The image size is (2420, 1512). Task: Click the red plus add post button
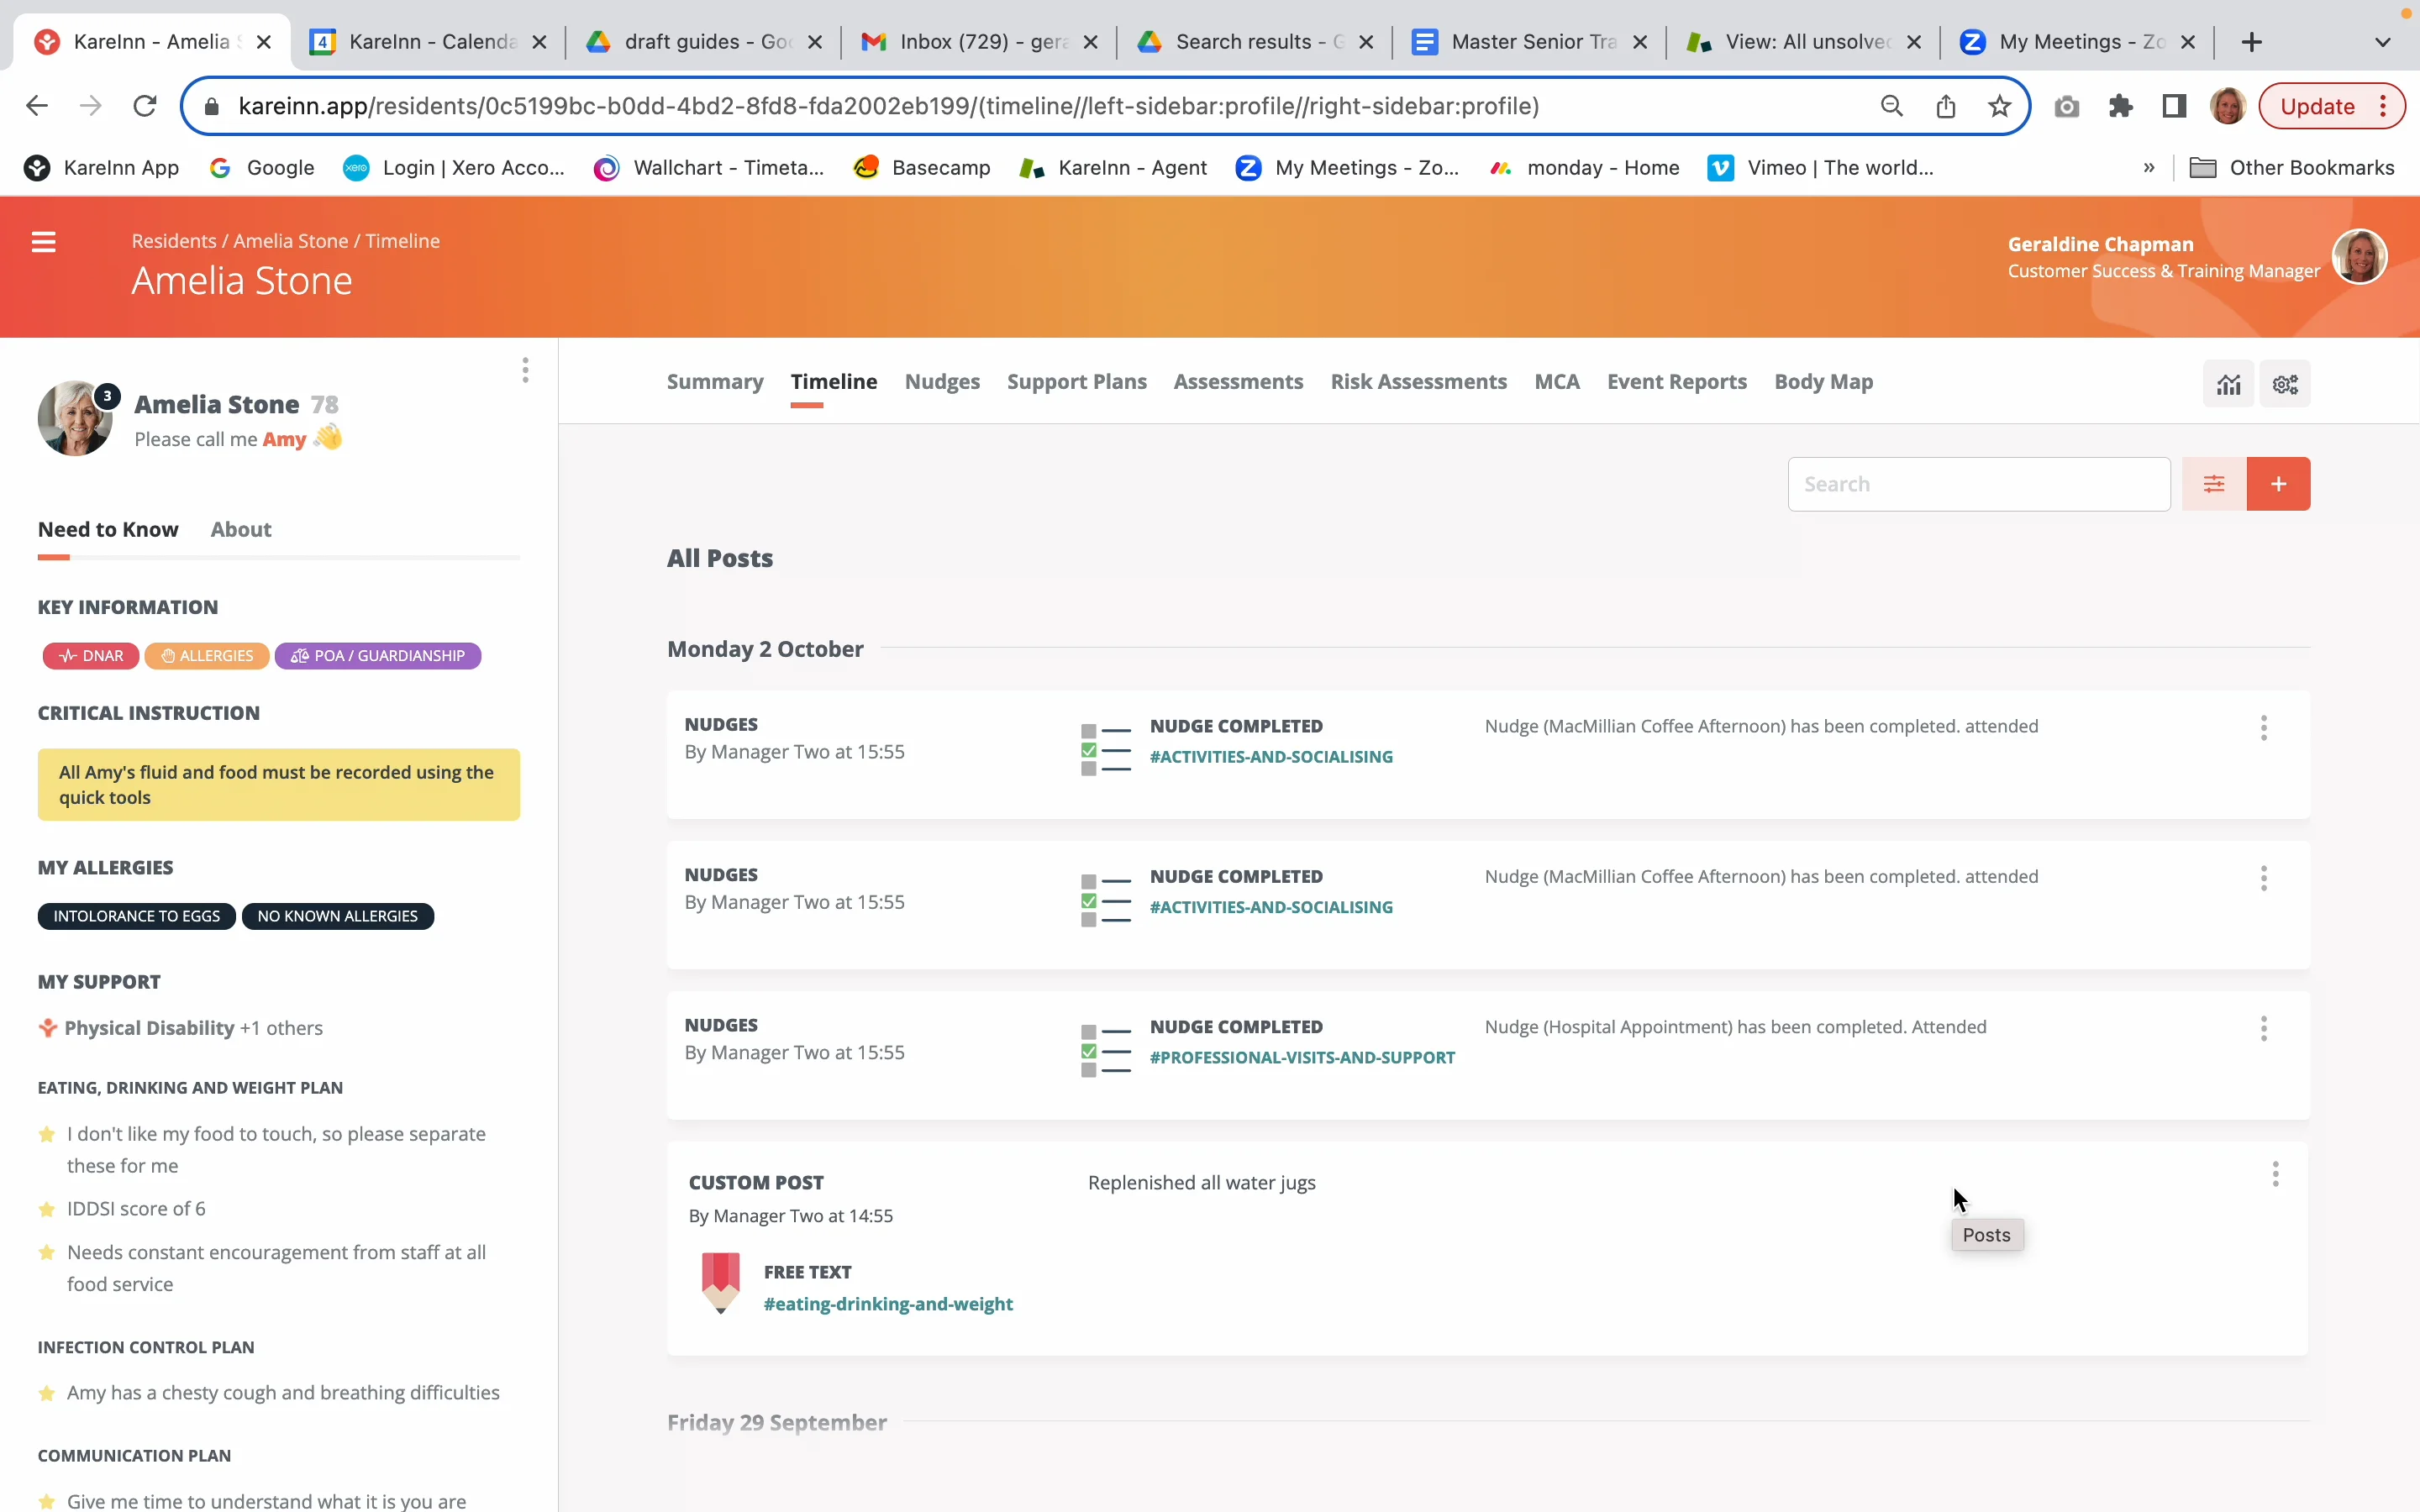click(x=2278, y=484)
